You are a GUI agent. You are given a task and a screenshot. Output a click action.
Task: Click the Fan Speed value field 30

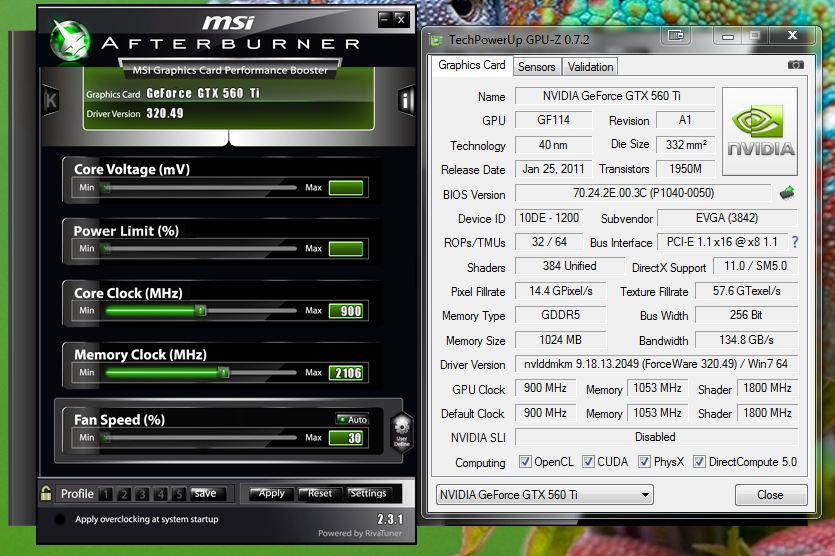pos(346,438)
